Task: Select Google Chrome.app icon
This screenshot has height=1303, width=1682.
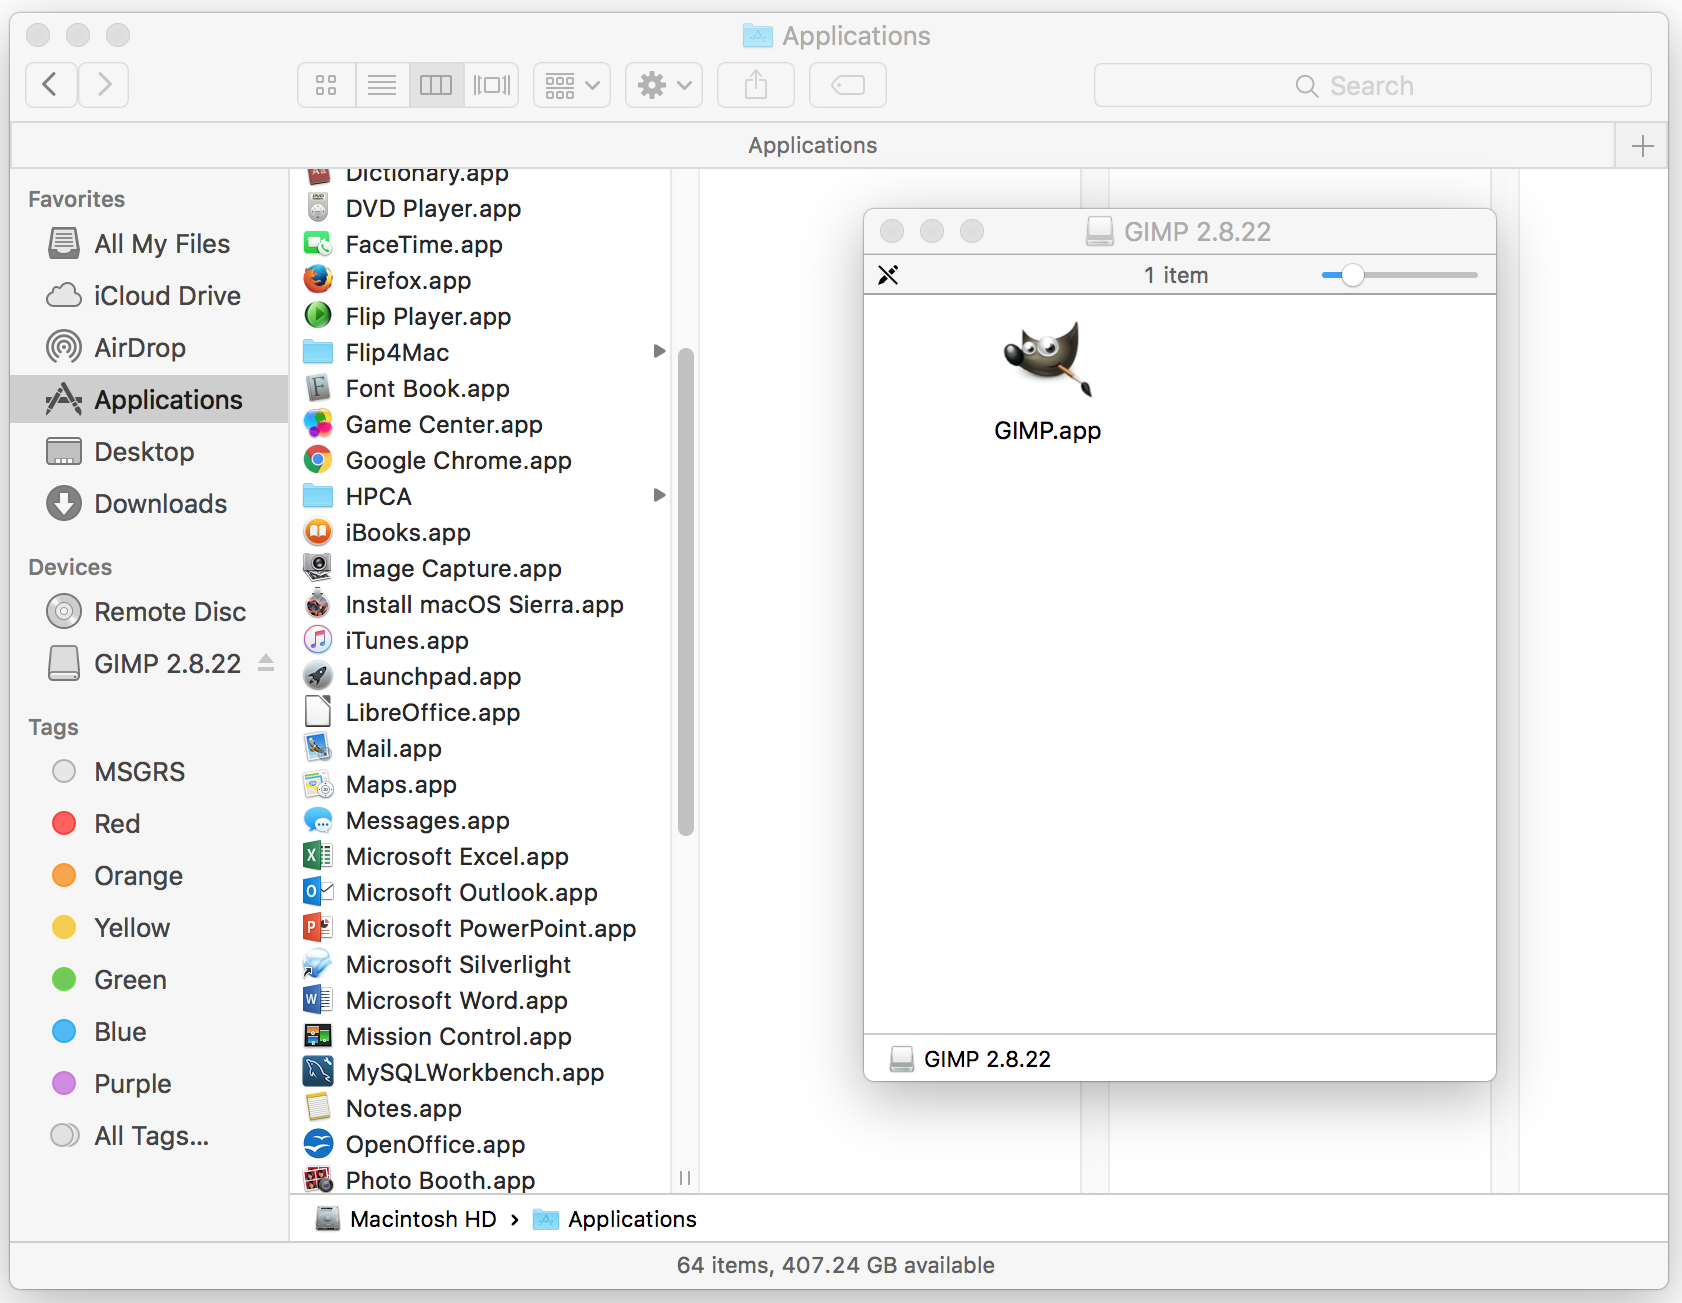Action: [x=318, y=460]
